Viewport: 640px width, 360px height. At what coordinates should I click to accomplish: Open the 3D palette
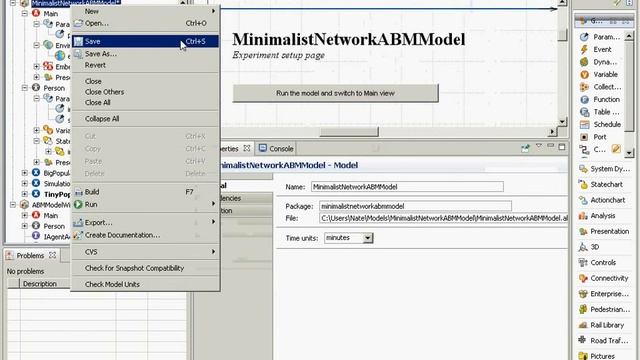[589, 247]
